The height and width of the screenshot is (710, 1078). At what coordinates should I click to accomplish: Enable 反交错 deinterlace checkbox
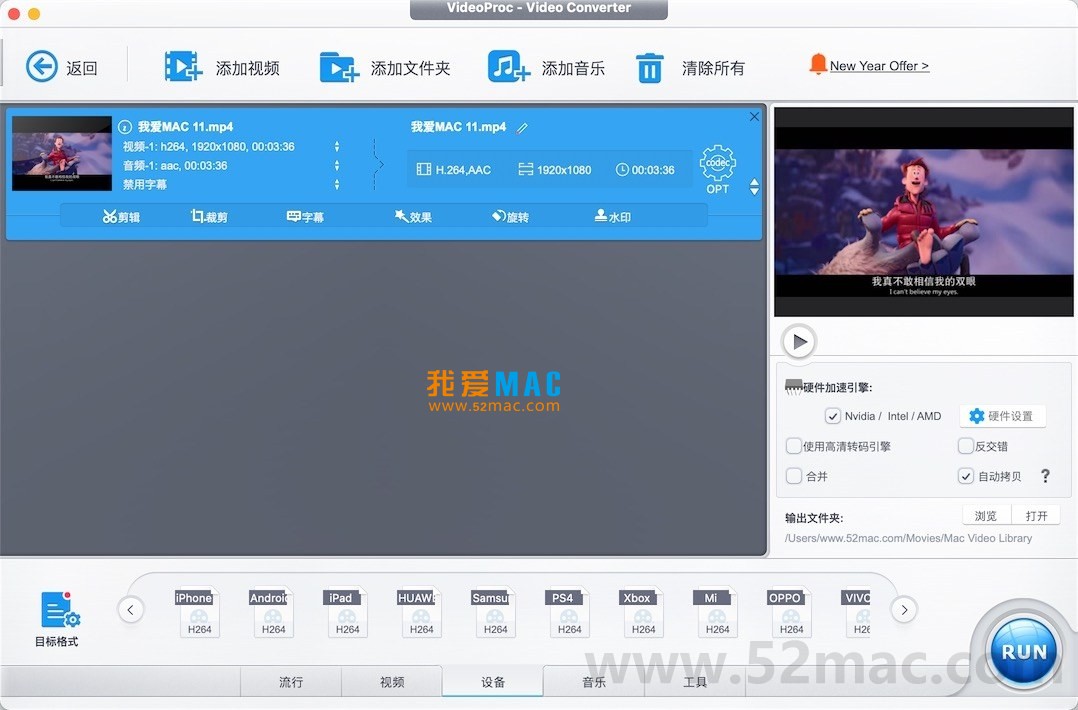pyautogui.click(x=966, y=446)
